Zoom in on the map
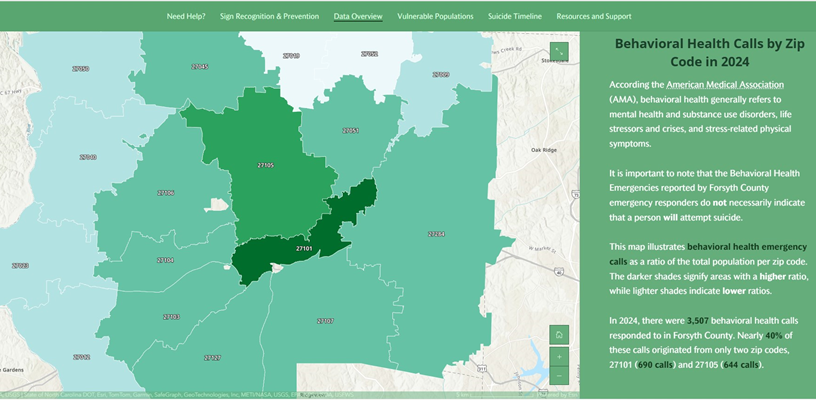The image size is (816, 400). (560, 355)
